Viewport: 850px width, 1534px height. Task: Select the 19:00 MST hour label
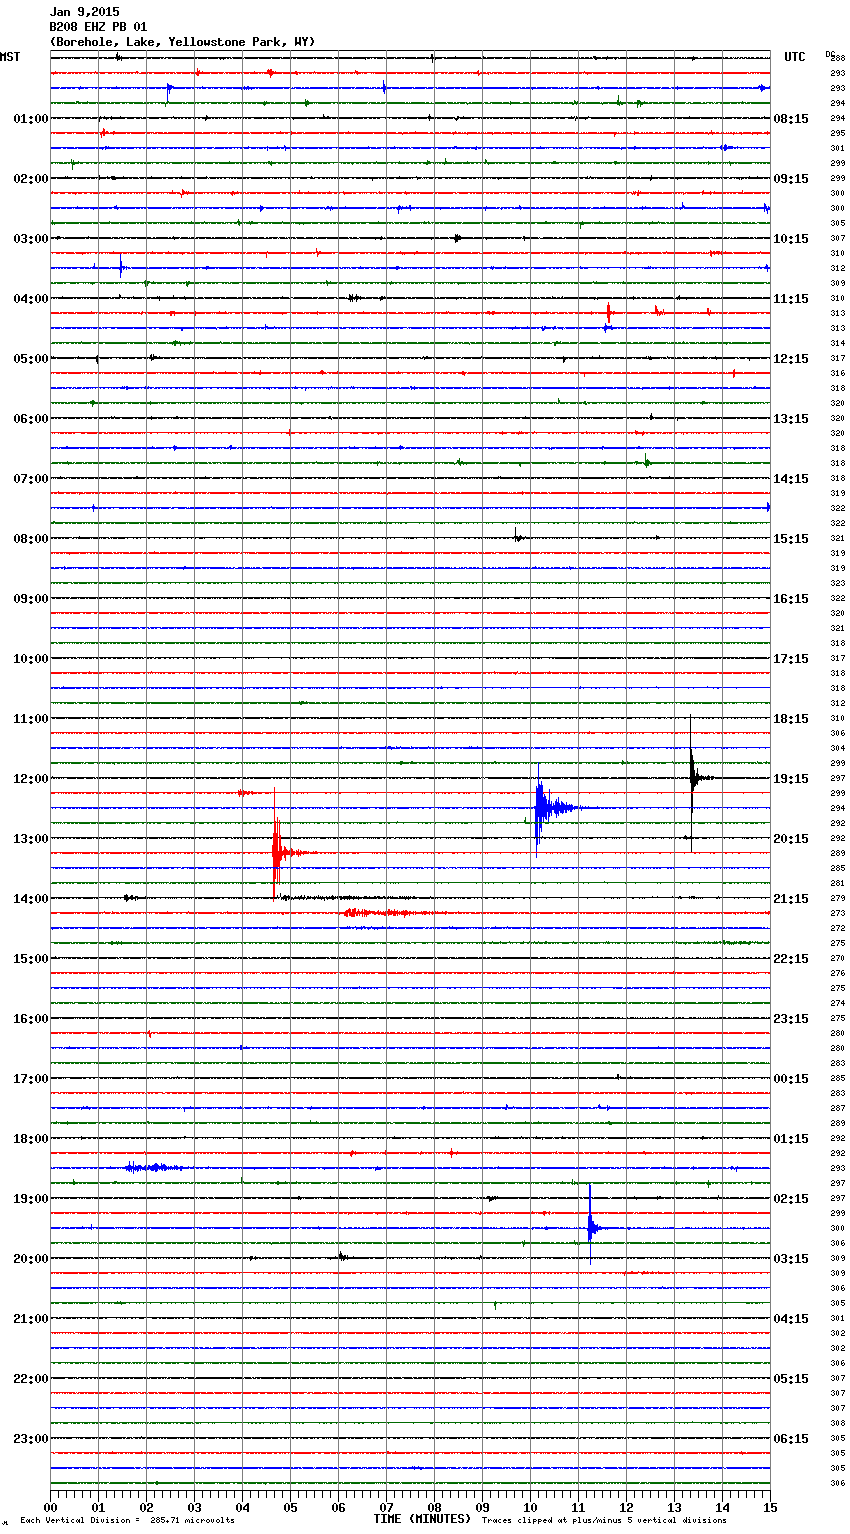coord(31,1199)
